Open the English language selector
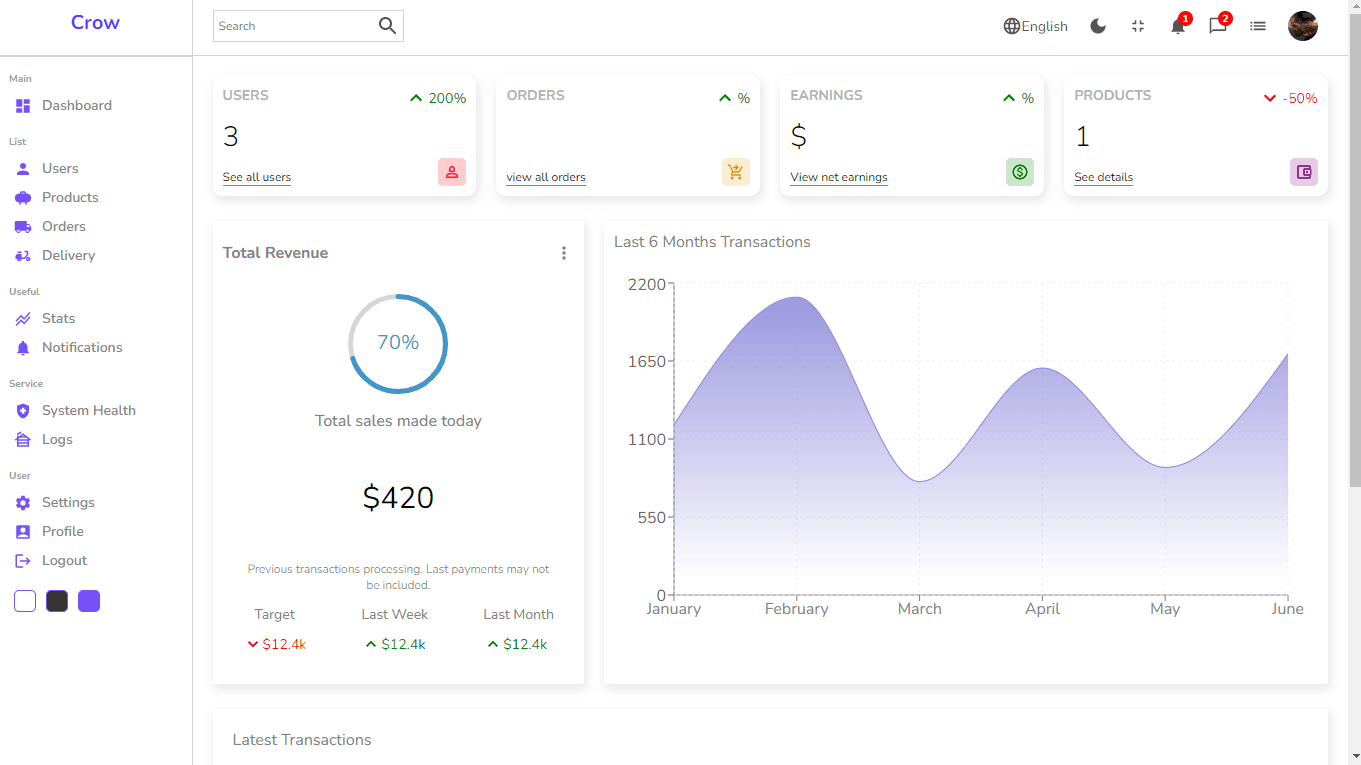The image size is (1361, 765). pos(1035,27)
